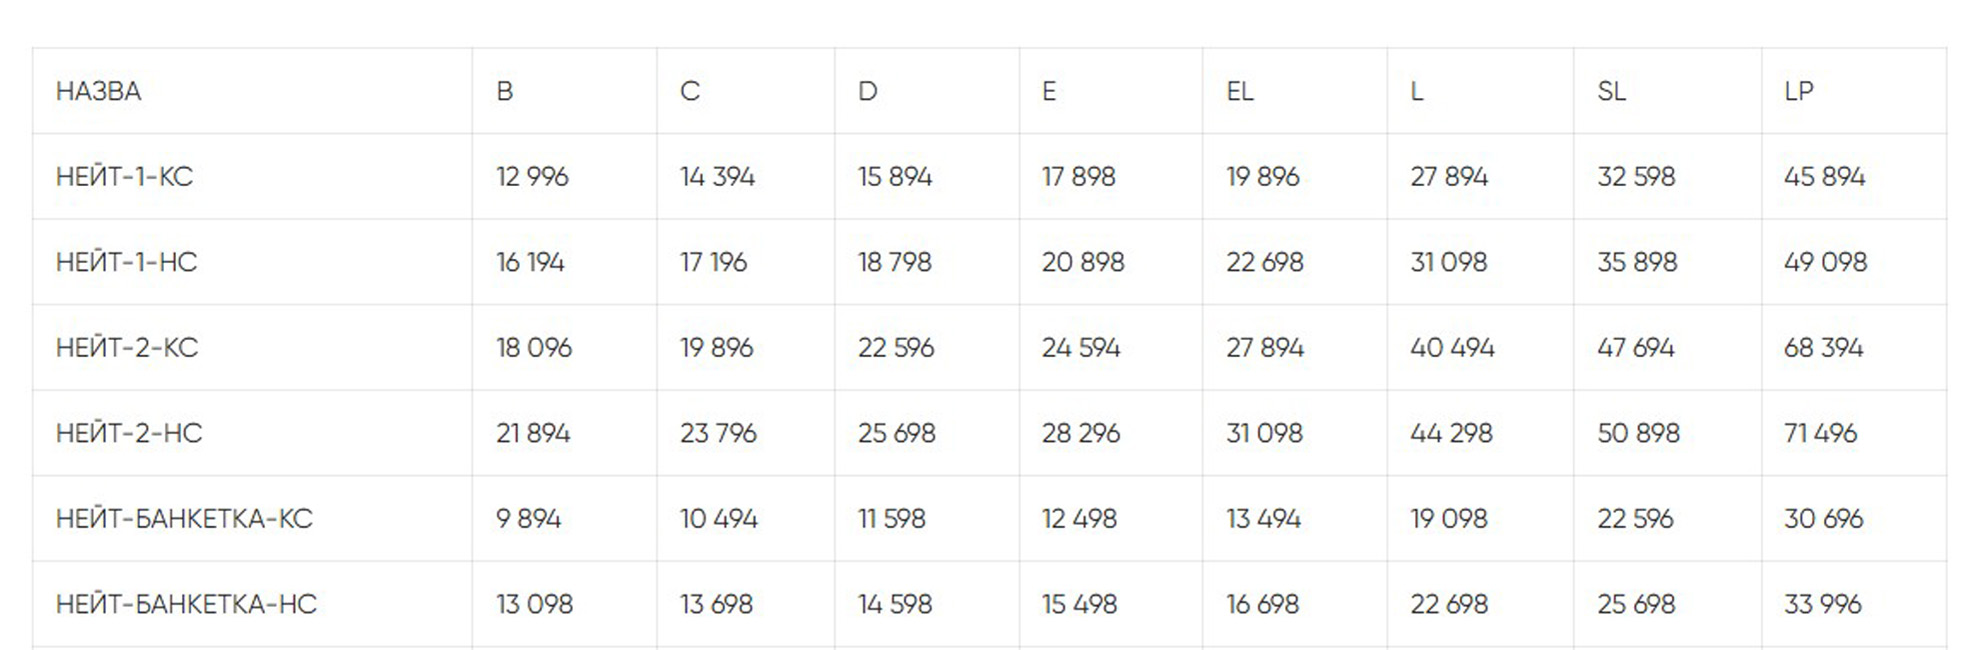The width and height of the screenshot is (1976, 650).
Task: Select price 47 694 in SL column
Action: tap(1635, 348)
